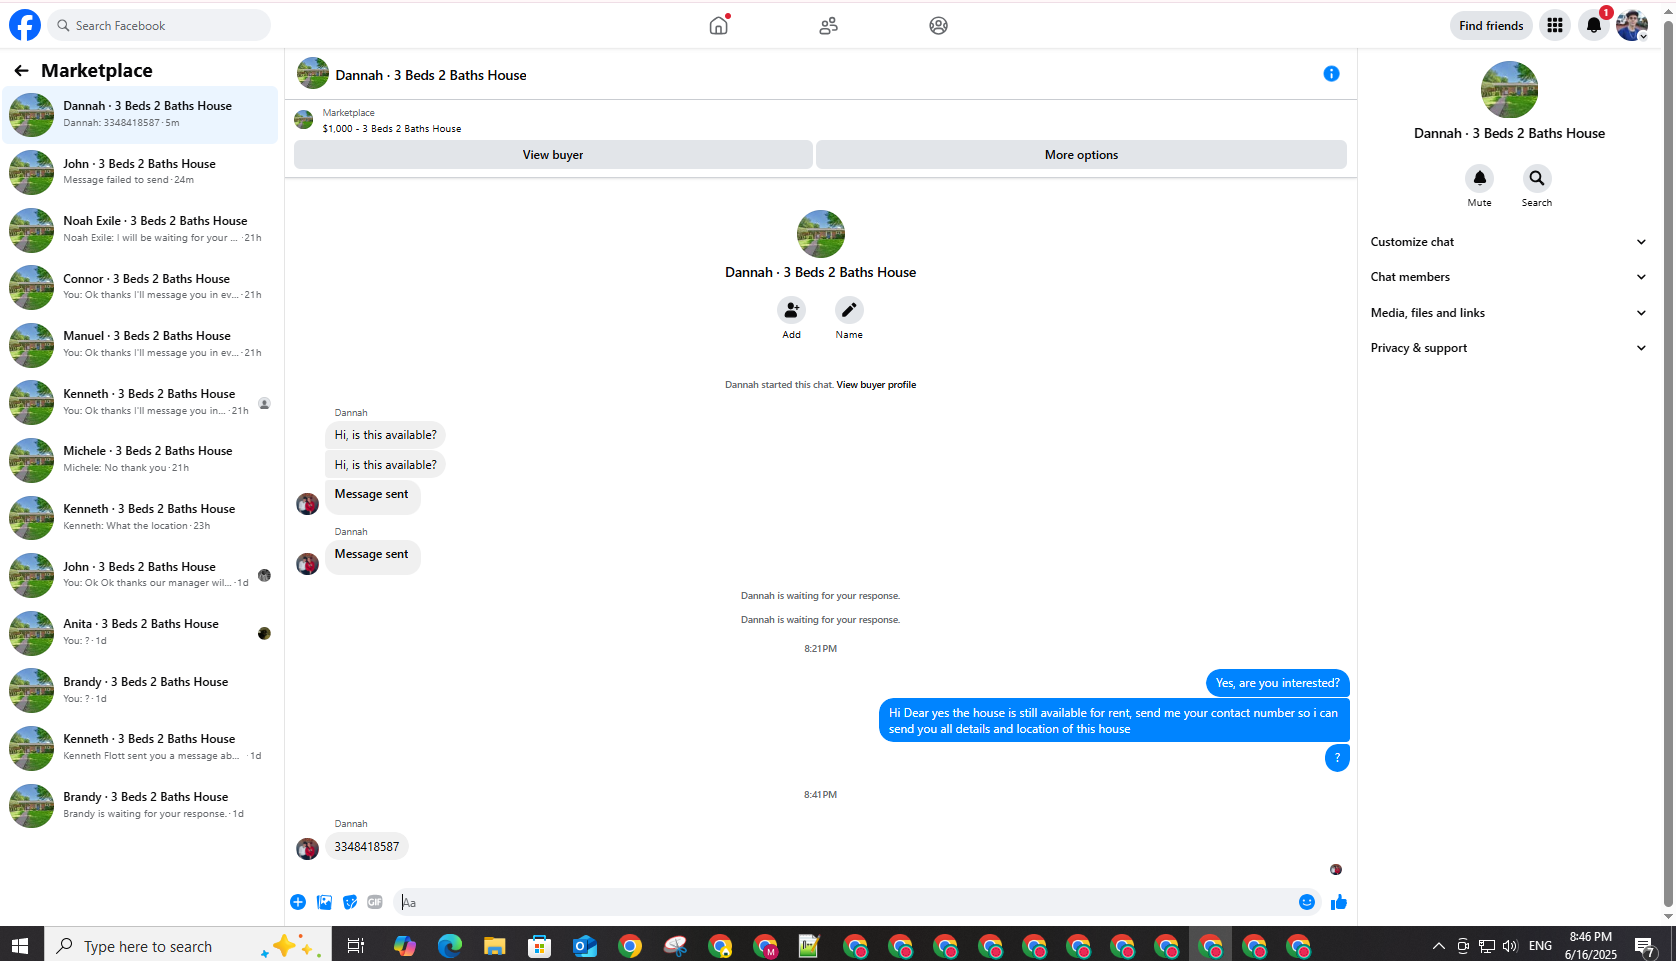Open the Kenneth Flott message conversation
Viewport: 1676px width, 961px height.
141,748
